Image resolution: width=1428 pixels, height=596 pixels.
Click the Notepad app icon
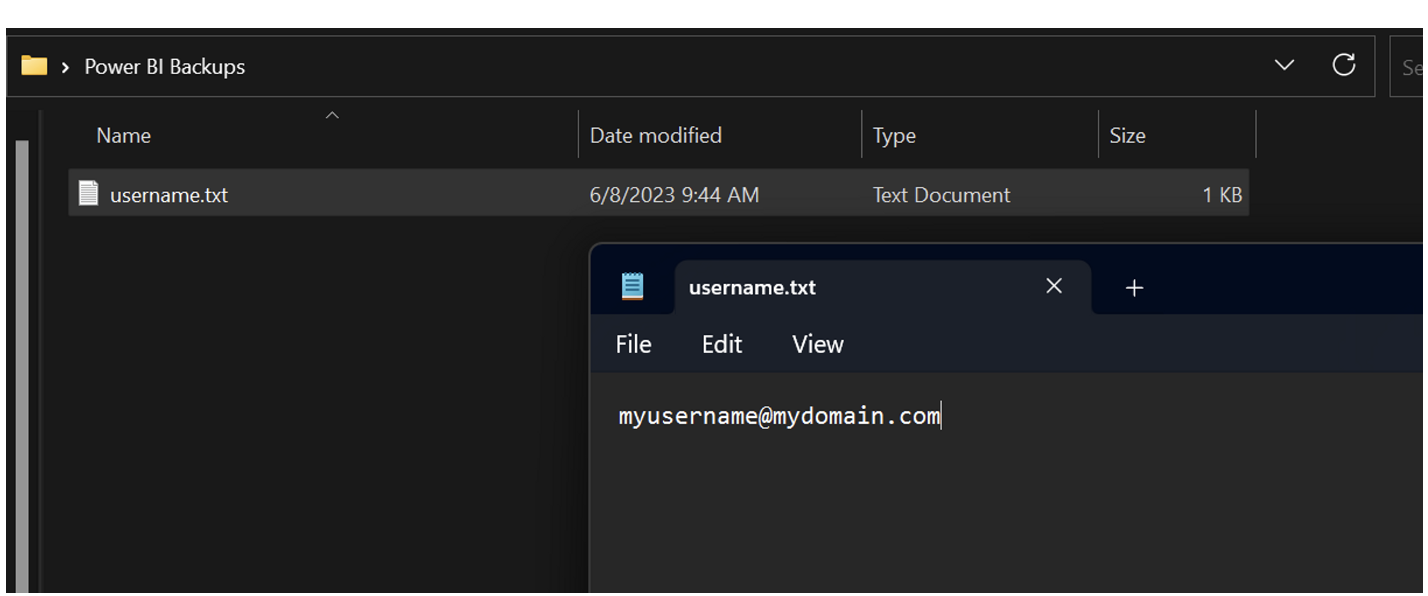[x=632, y=287]
